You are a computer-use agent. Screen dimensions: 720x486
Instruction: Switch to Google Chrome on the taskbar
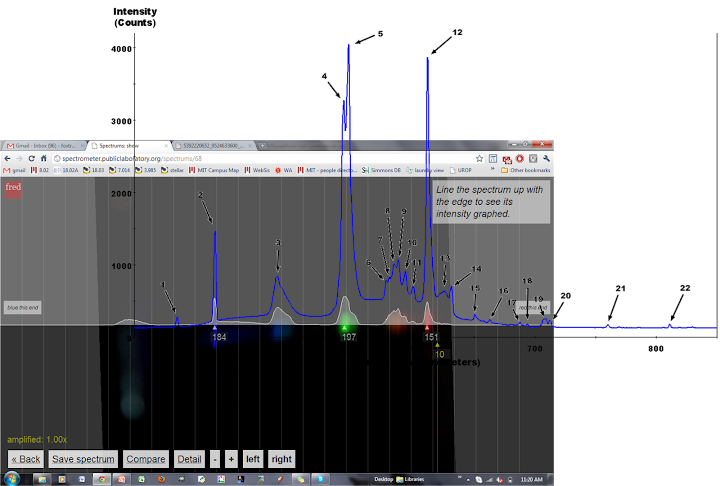101,479
